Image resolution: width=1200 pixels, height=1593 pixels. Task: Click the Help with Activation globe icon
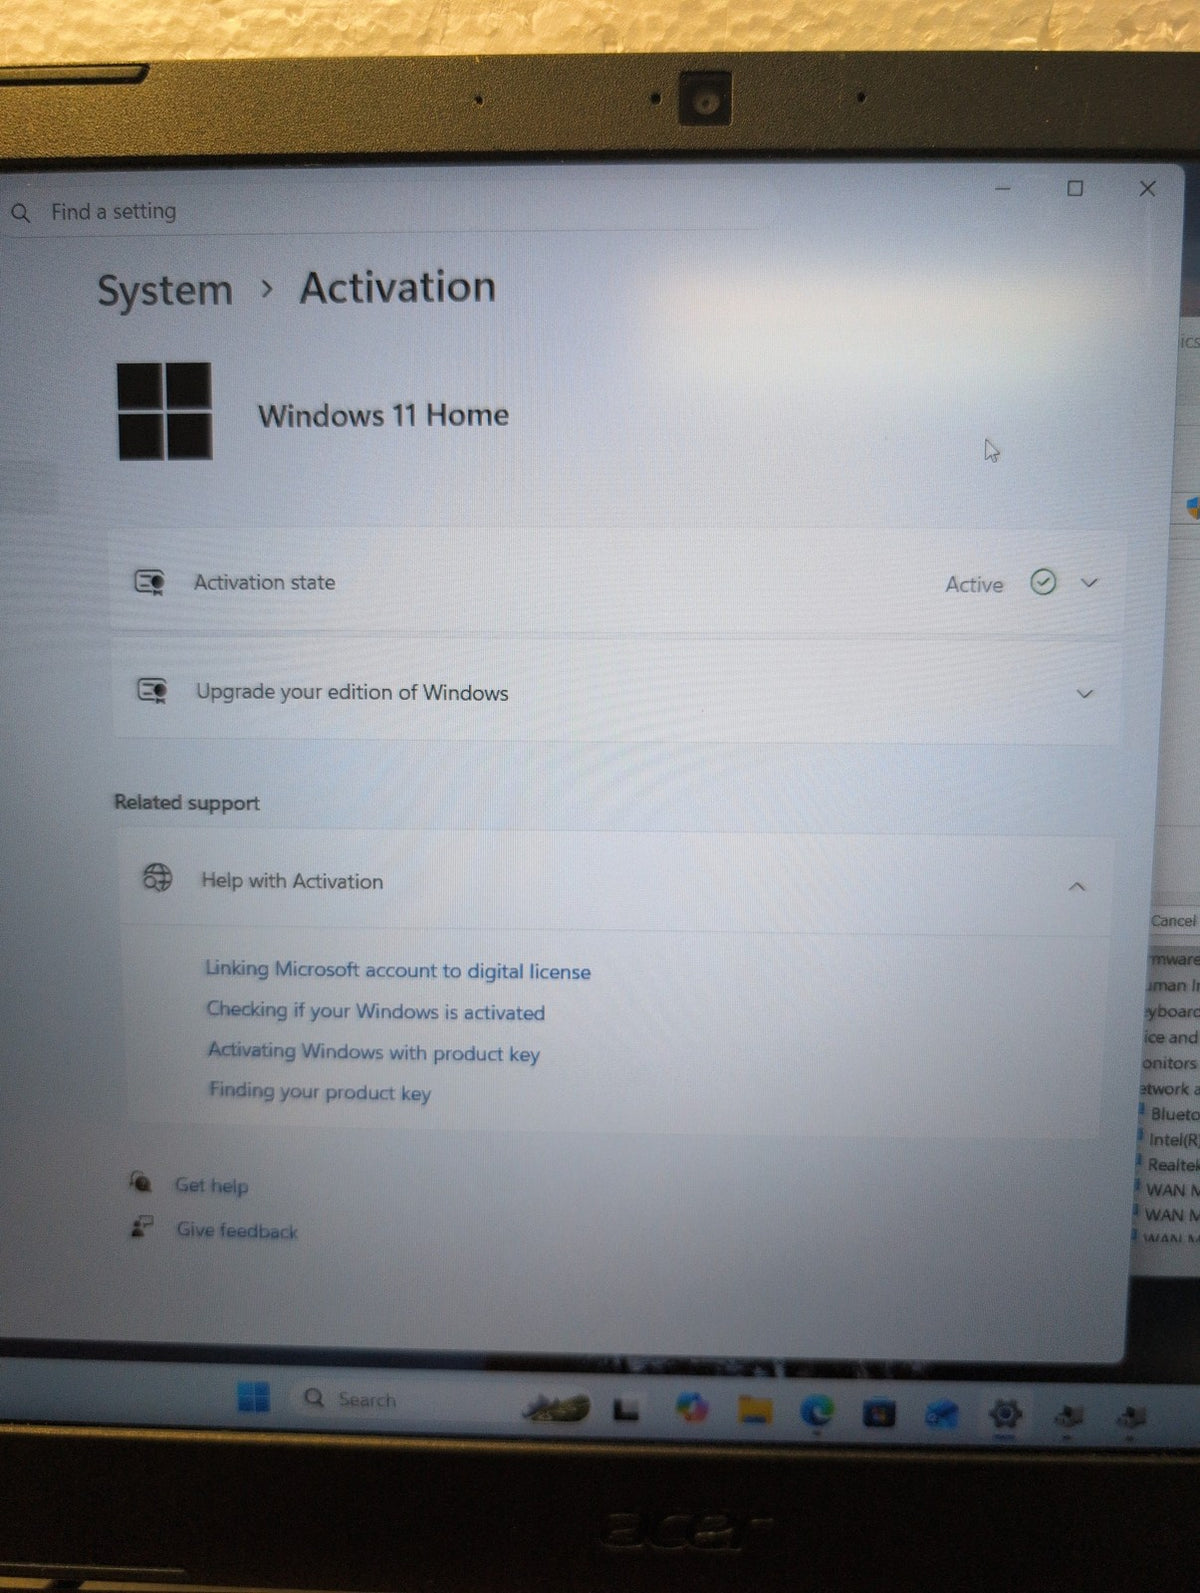coord(157,878)
